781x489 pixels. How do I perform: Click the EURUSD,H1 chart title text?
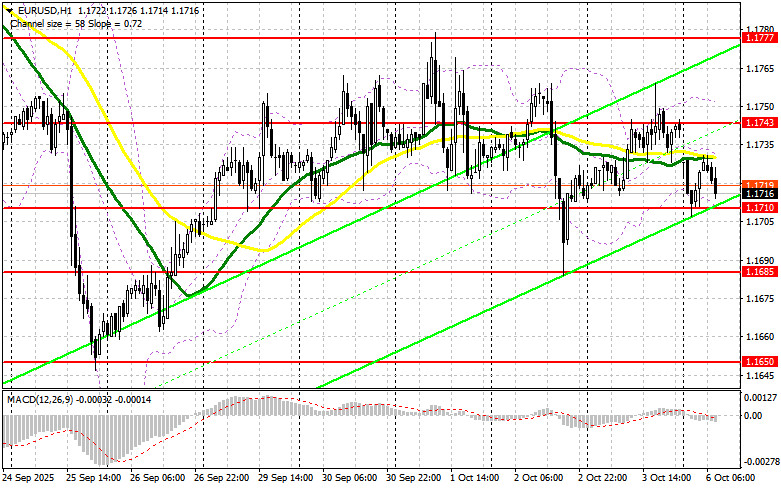point(41,7)
